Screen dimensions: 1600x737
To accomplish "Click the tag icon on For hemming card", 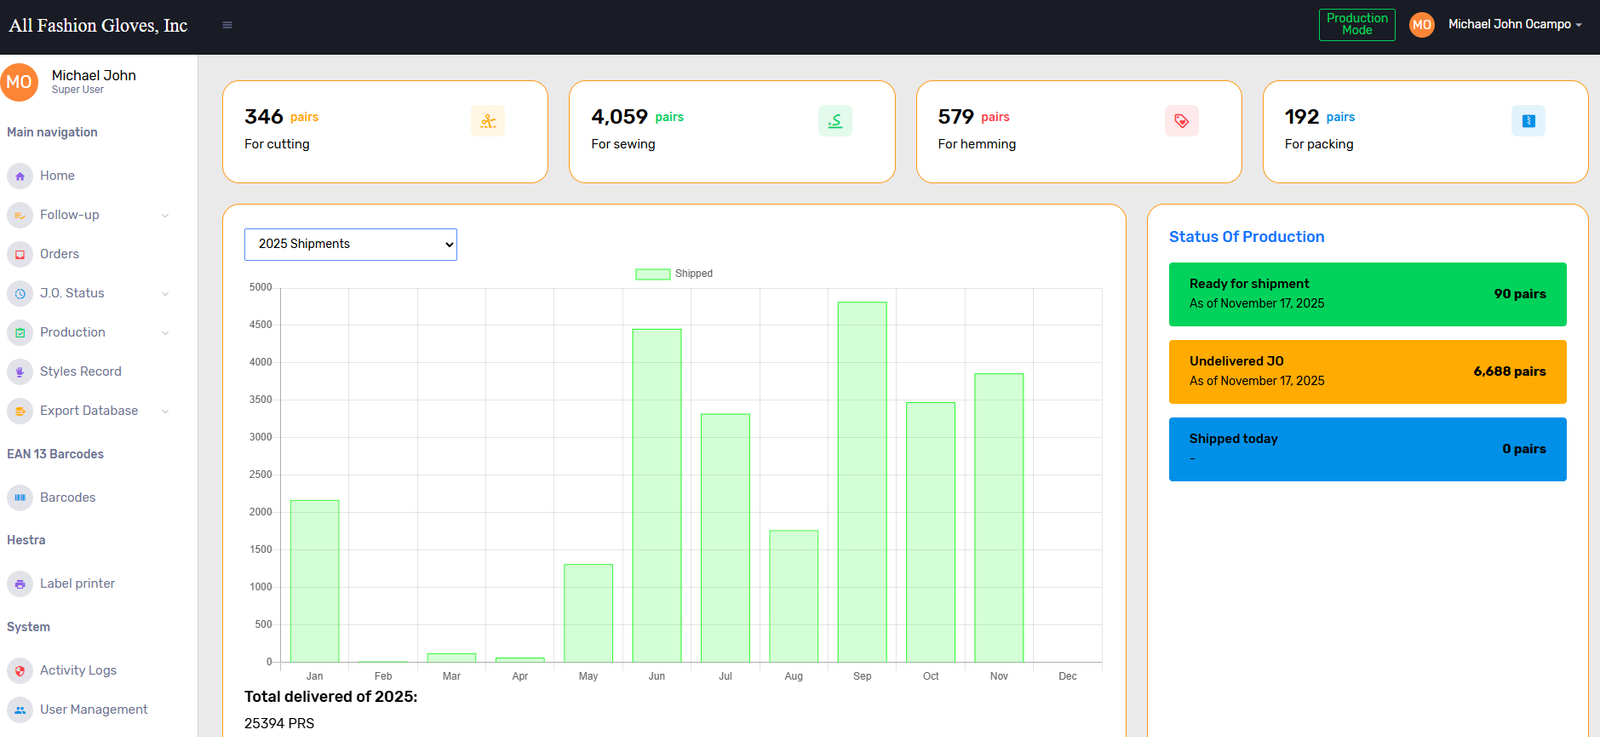I will click(x=1181, y=121).
